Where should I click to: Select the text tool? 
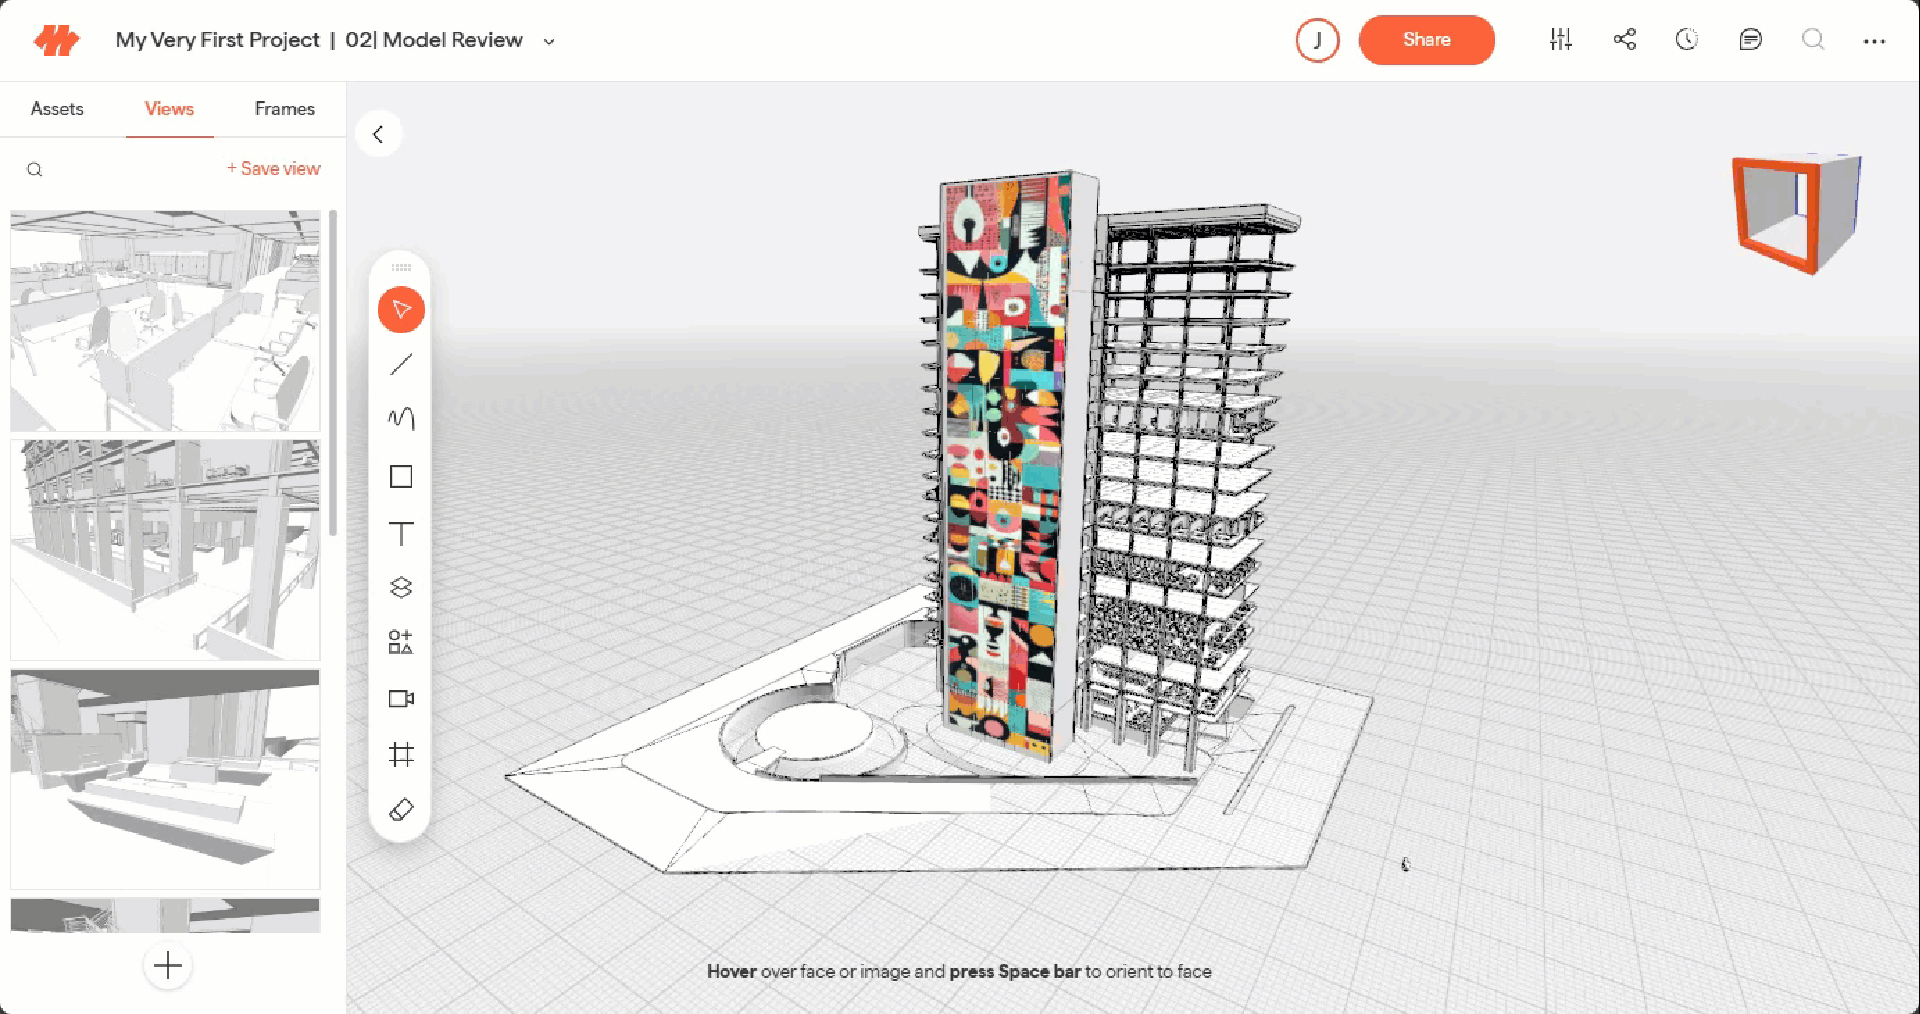click(401, 533)
